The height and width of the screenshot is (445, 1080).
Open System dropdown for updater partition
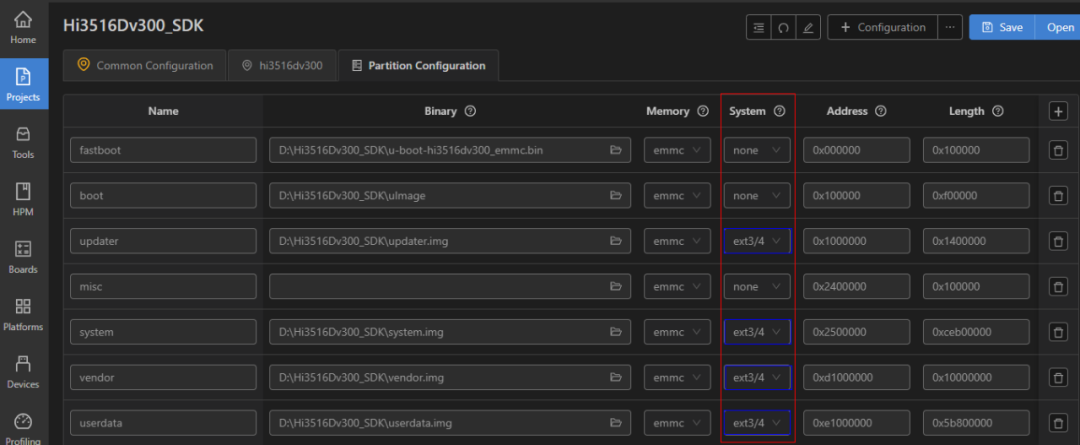(757, 241)
